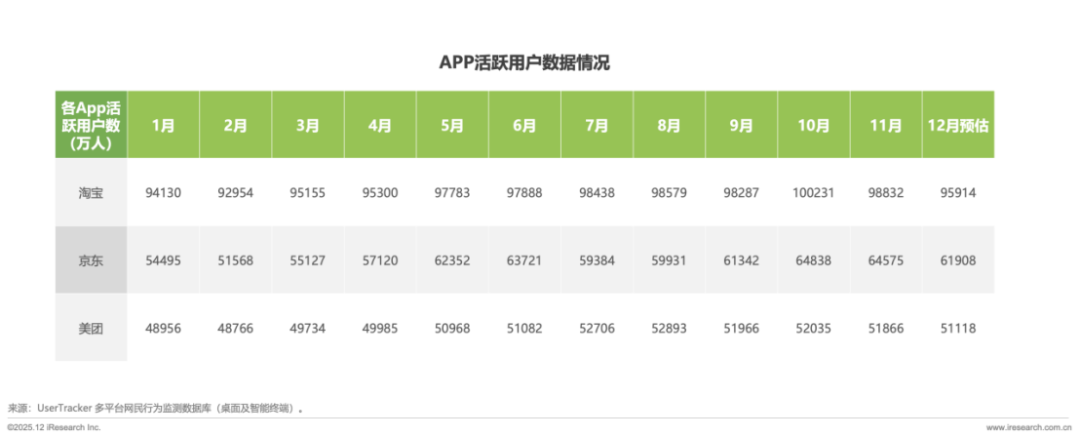Click the 京东 value 64838
Image resolution: width=1080 pixels, height=437 pixels.
[814, 261]
